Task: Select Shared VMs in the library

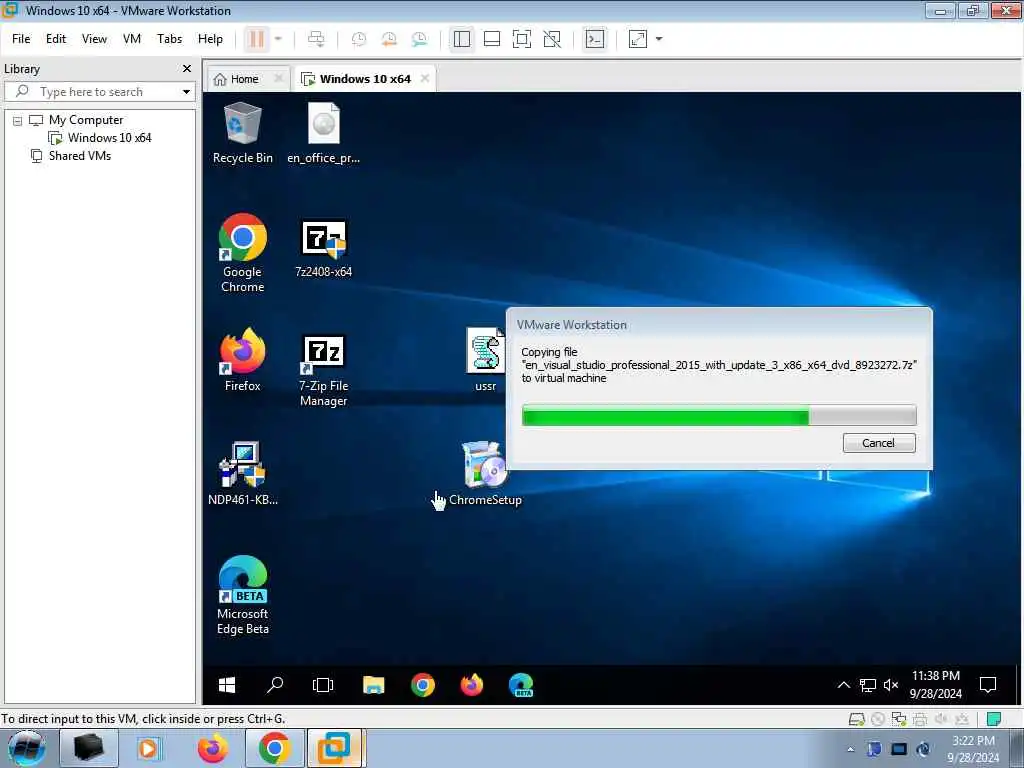Action: [x=80, y=156]
